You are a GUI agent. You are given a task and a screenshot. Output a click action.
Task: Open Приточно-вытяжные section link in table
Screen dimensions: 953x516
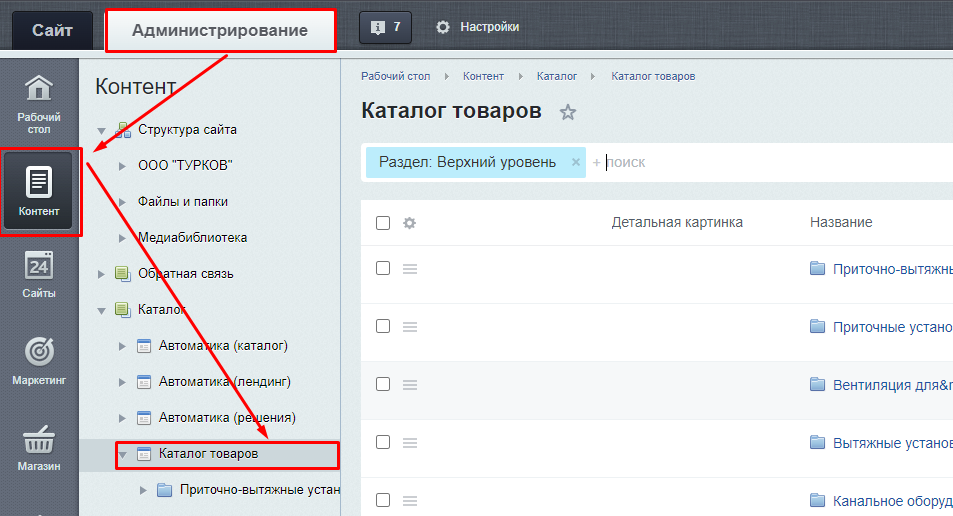pos(893,269)
